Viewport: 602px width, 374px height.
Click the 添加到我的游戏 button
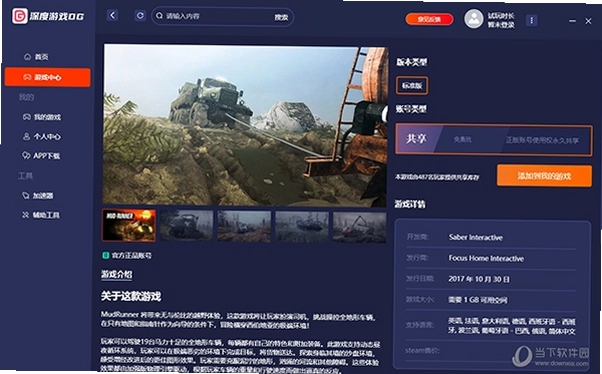pyautogui.click(x=544, y=176)
